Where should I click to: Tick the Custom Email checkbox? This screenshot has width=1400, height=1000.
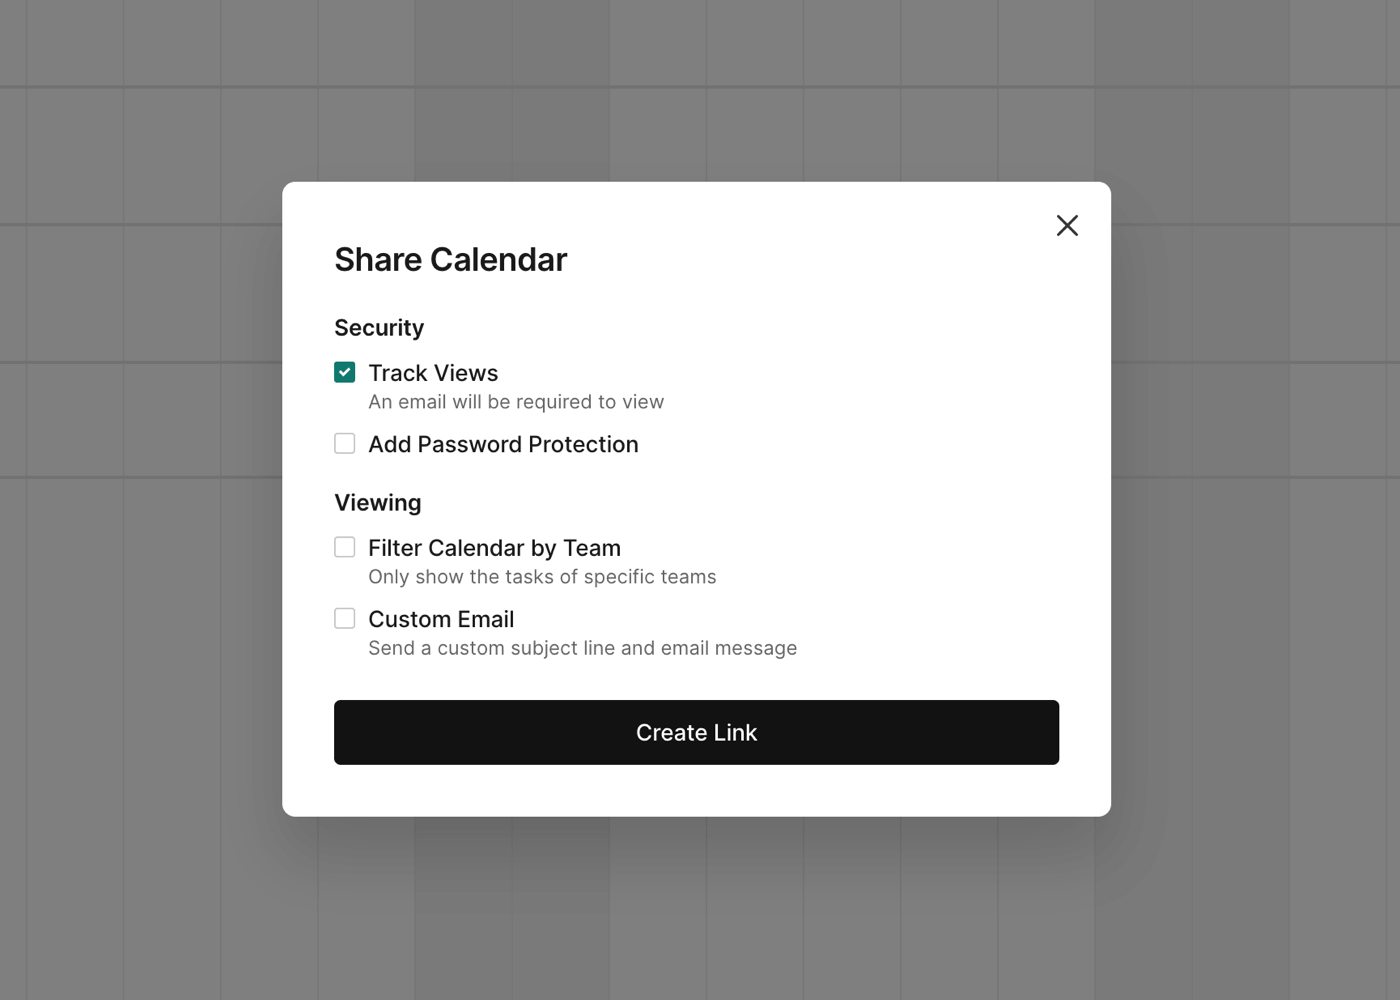[x=345, y=618]
